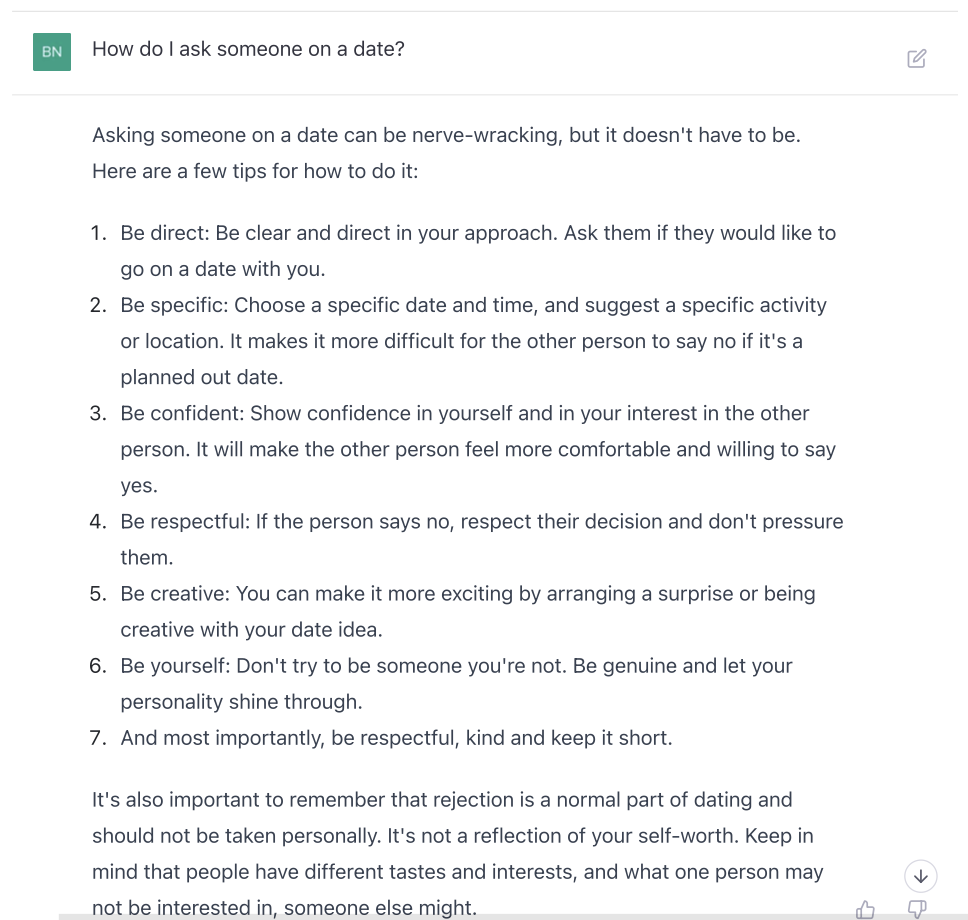The width and height of the screenshot is (968, 920).
Task: Click the edit message pencil icon
Action: coord(916,58)
